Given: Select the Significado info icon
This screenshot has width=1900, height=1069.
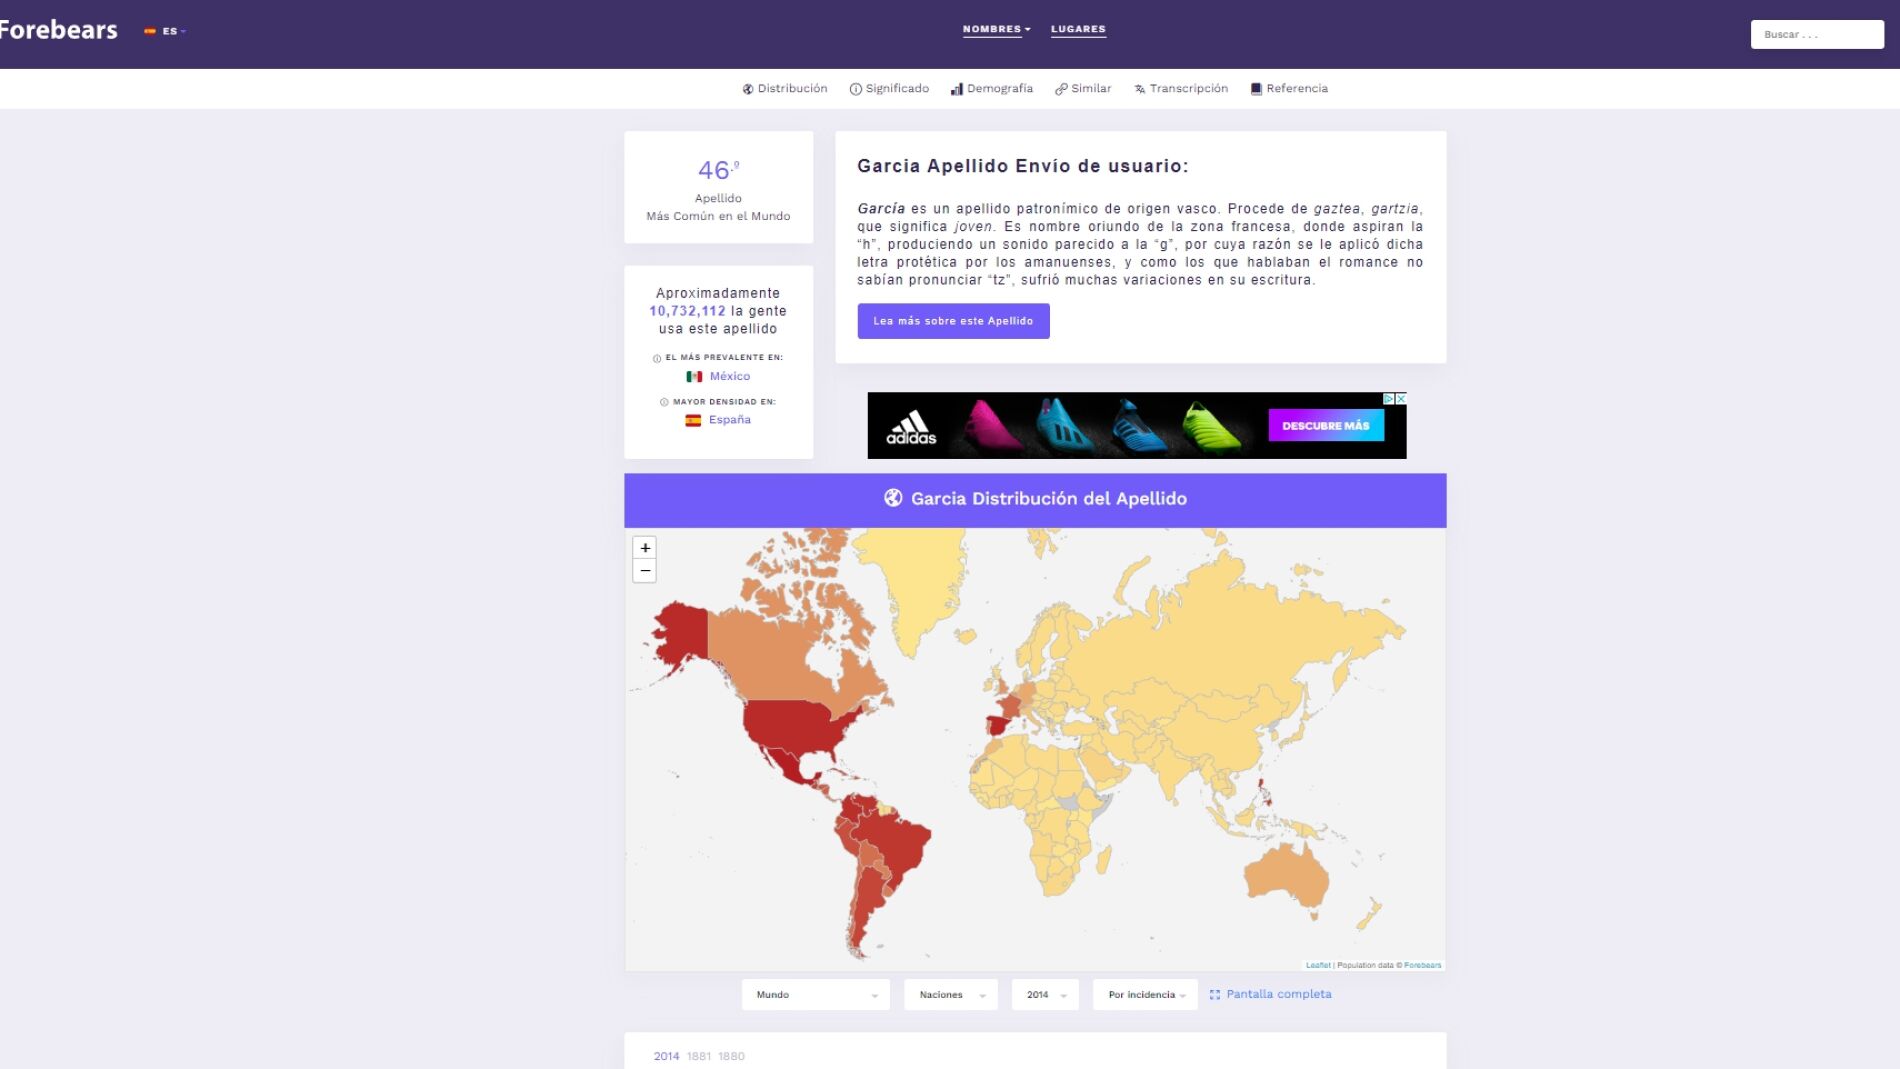Looking at the screenshot, I should [855, 88].
